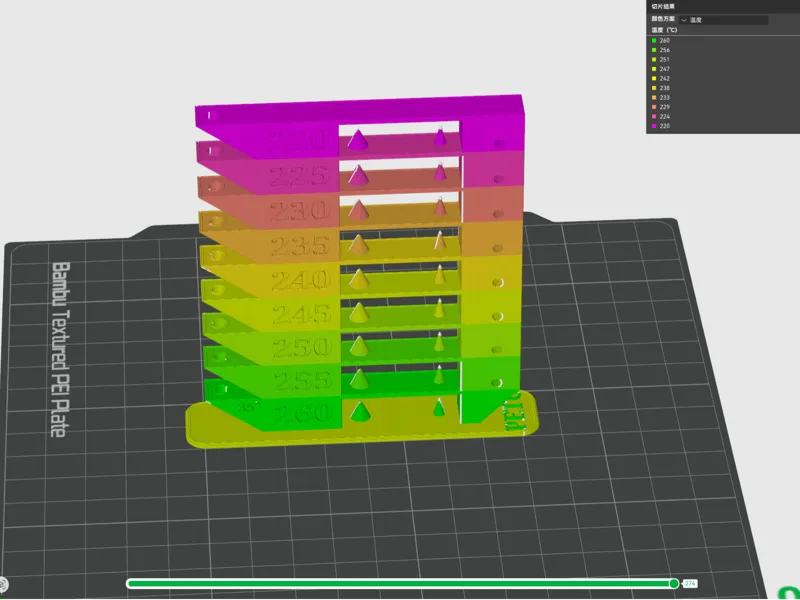The width and height of the screenshot is (800, 600).
Task: Click the orange 233 temperature swatch
Action: coord(654,97)
